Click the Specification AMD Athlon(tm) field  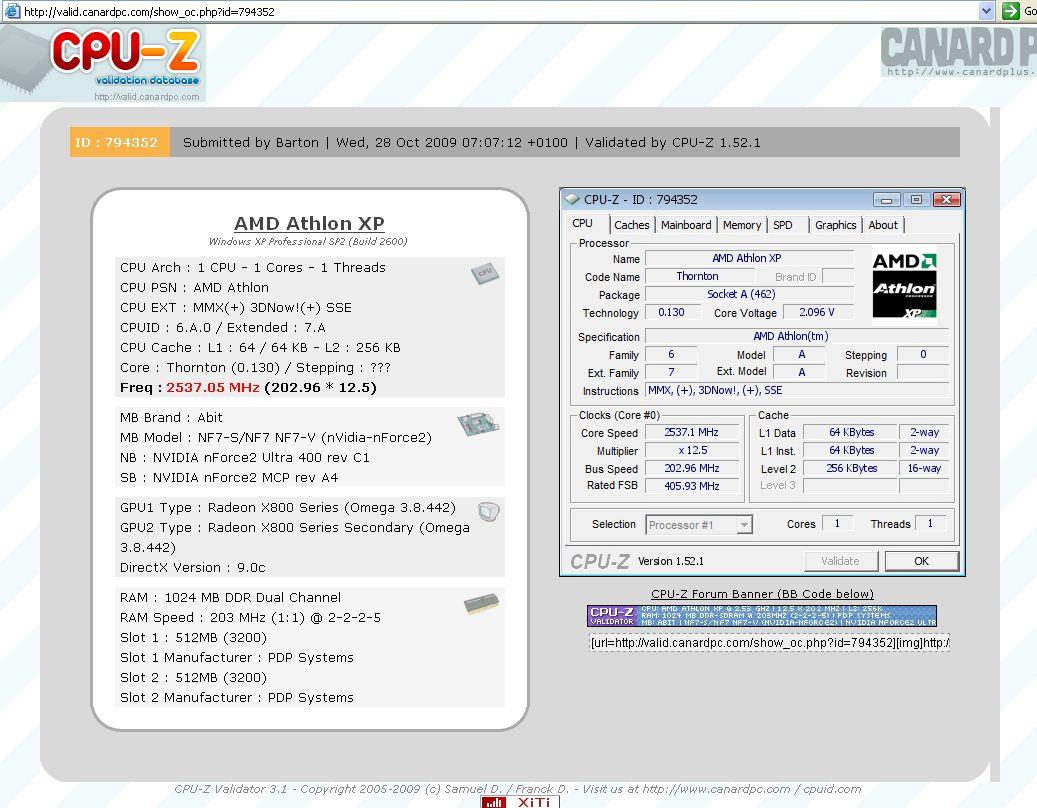coord(797,337)
